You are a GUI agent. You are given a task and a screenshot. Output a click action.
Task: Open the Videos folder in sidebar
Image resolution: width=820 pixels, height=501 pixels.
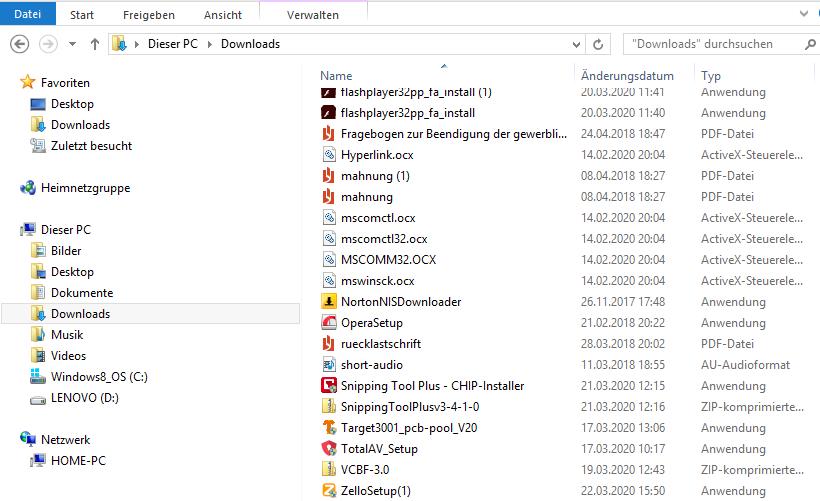point(68,356)
